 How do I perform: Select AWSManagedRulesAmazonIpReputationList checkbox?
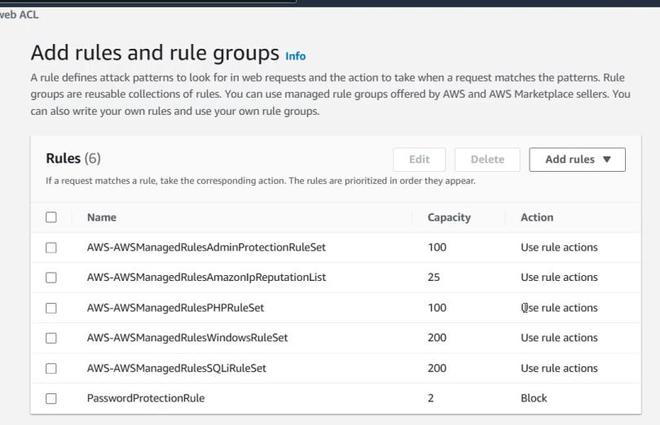51,278
